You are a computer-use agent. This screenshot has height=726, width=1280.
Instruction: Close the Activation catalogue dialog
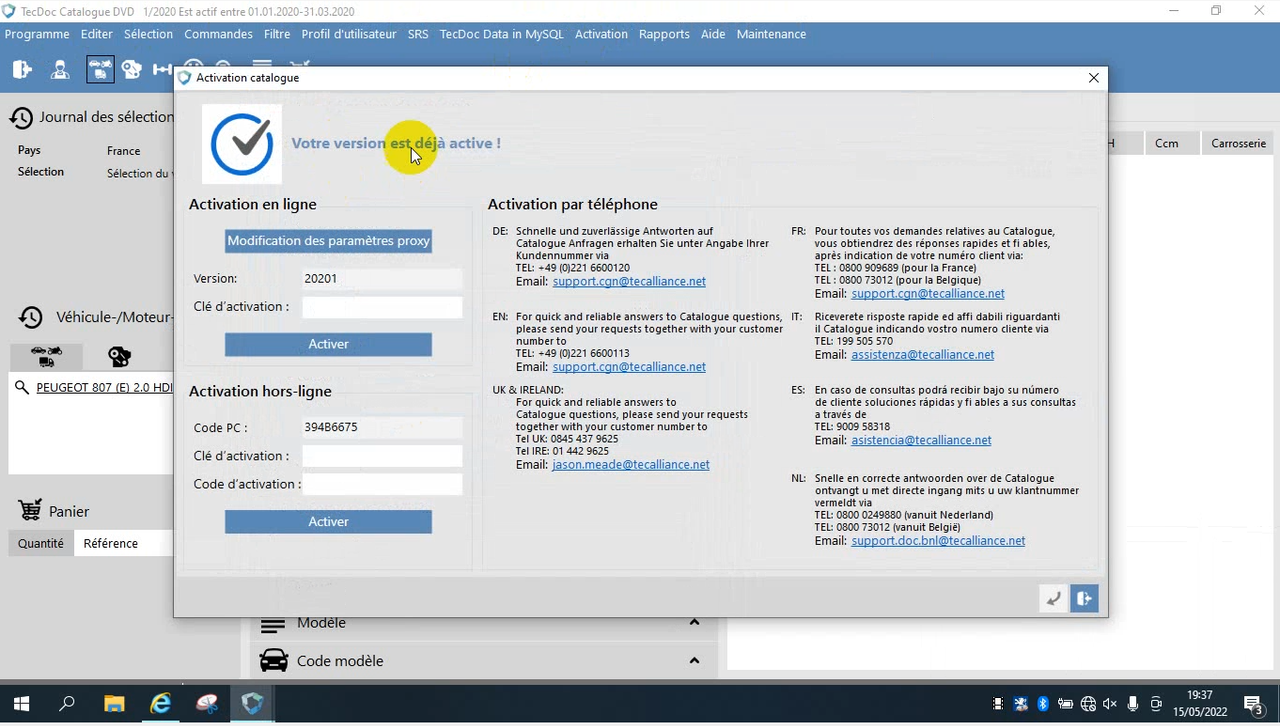1093,77
